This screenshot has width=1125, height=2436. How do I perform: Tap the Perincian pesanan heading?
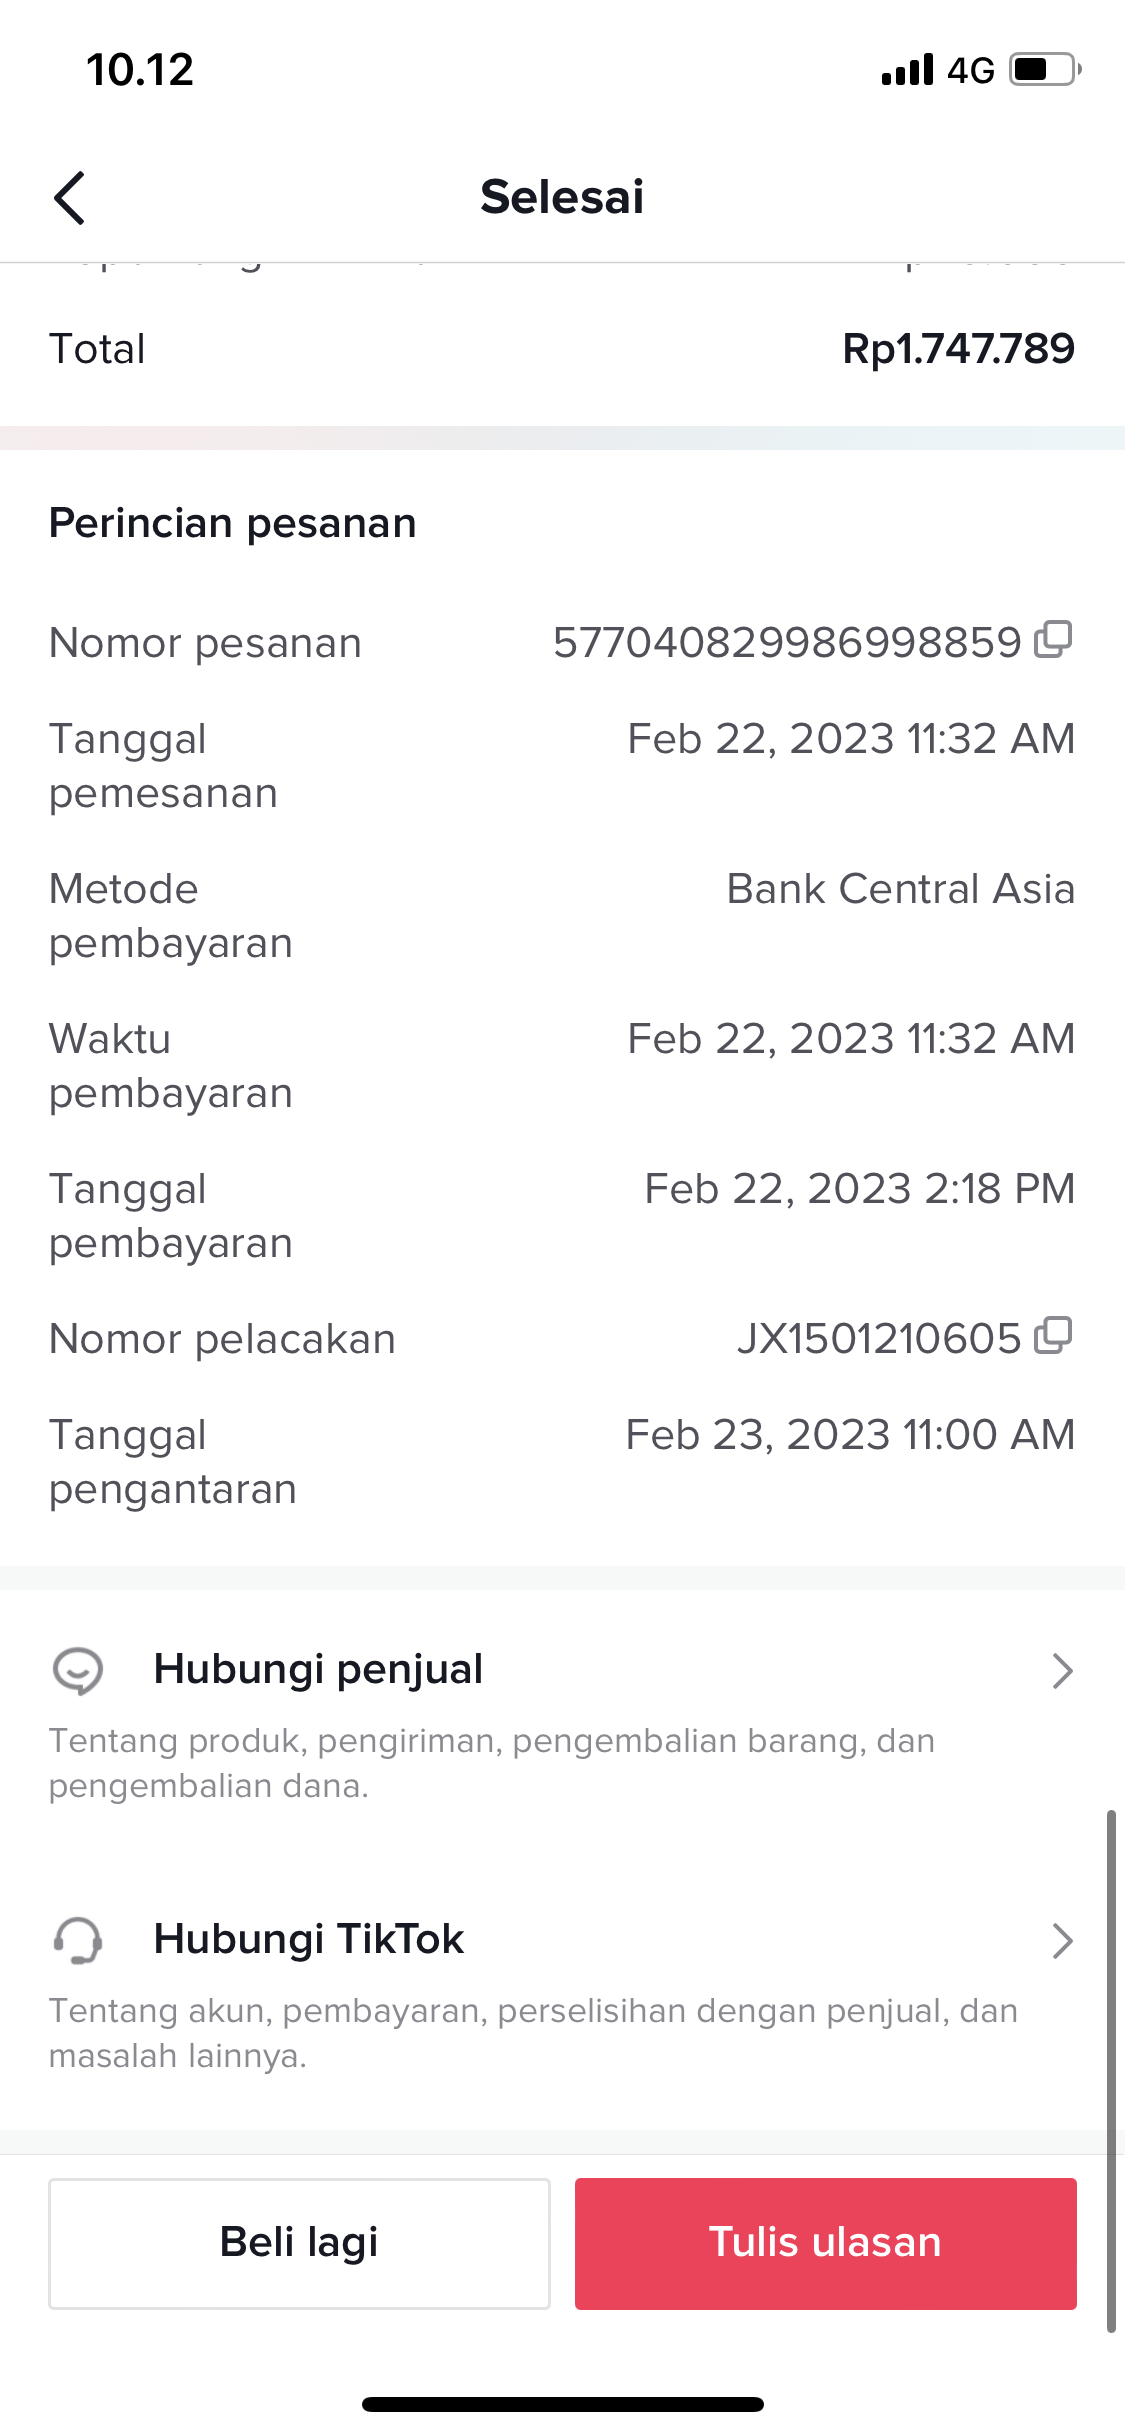(x=233, y=523)
